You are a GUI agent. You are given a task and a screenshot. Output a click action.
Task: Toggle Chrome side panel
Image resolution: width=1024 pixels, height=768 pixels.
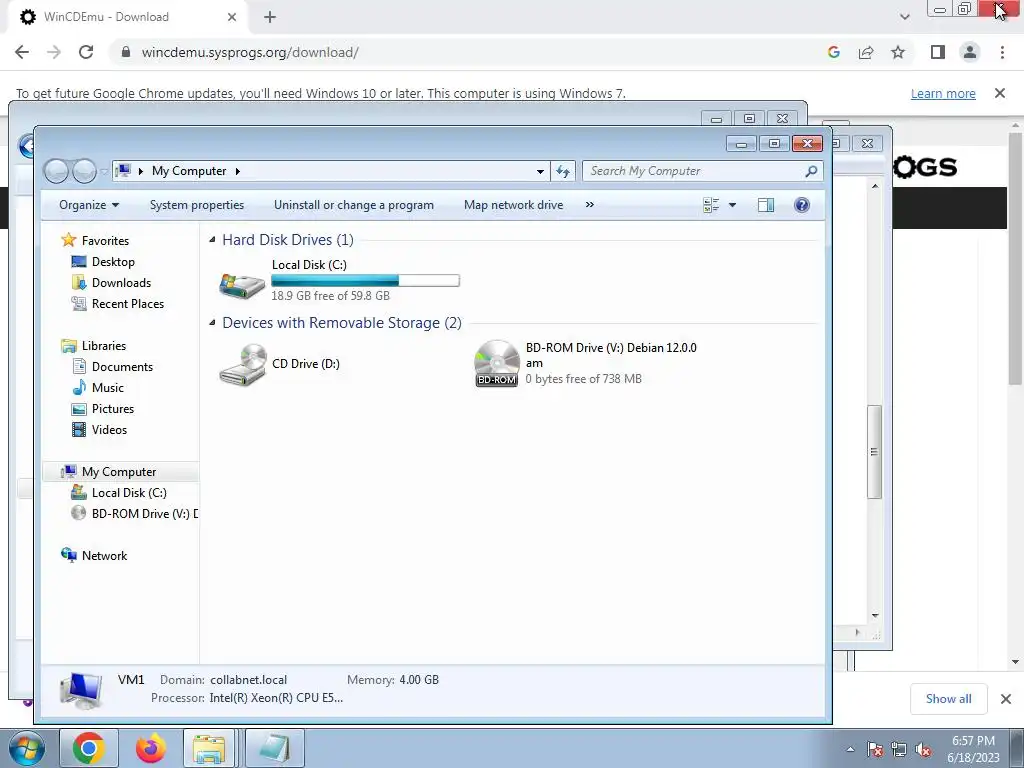tap(938, 52)
